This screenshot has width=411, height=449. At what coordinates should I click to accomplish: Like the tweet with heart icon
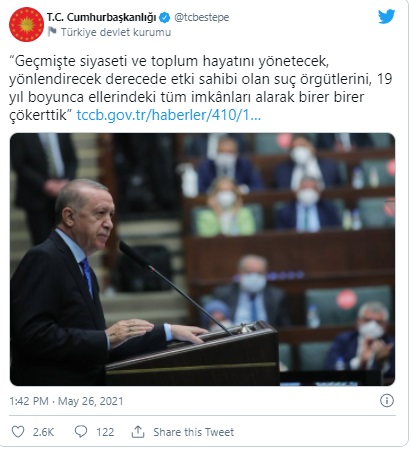coord(18,431)
